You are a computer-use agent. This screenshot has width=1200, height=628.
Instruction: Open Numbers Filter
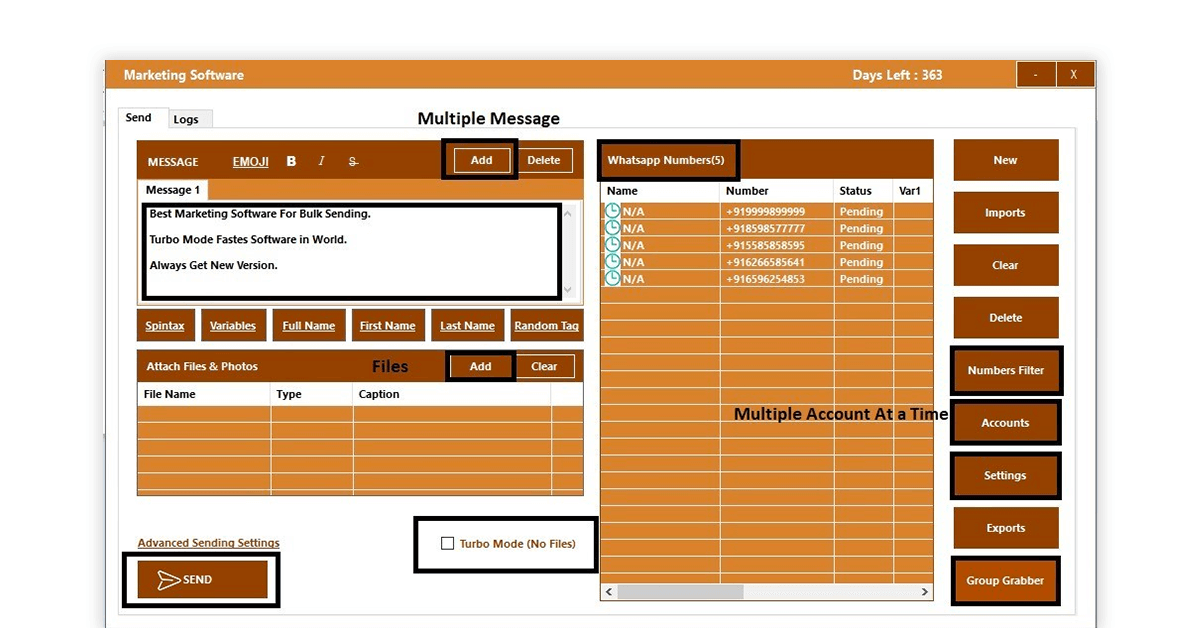point(1005,370)
